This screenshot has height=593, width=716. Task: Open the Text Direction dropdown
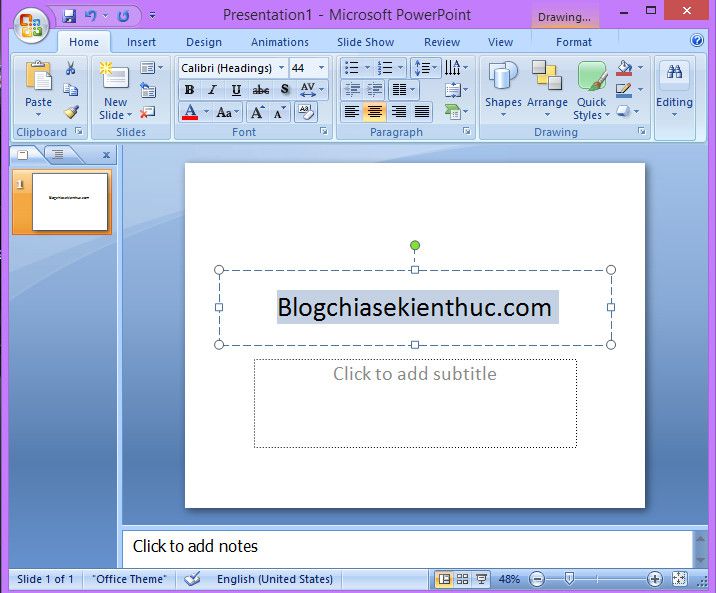pos(456,68)
